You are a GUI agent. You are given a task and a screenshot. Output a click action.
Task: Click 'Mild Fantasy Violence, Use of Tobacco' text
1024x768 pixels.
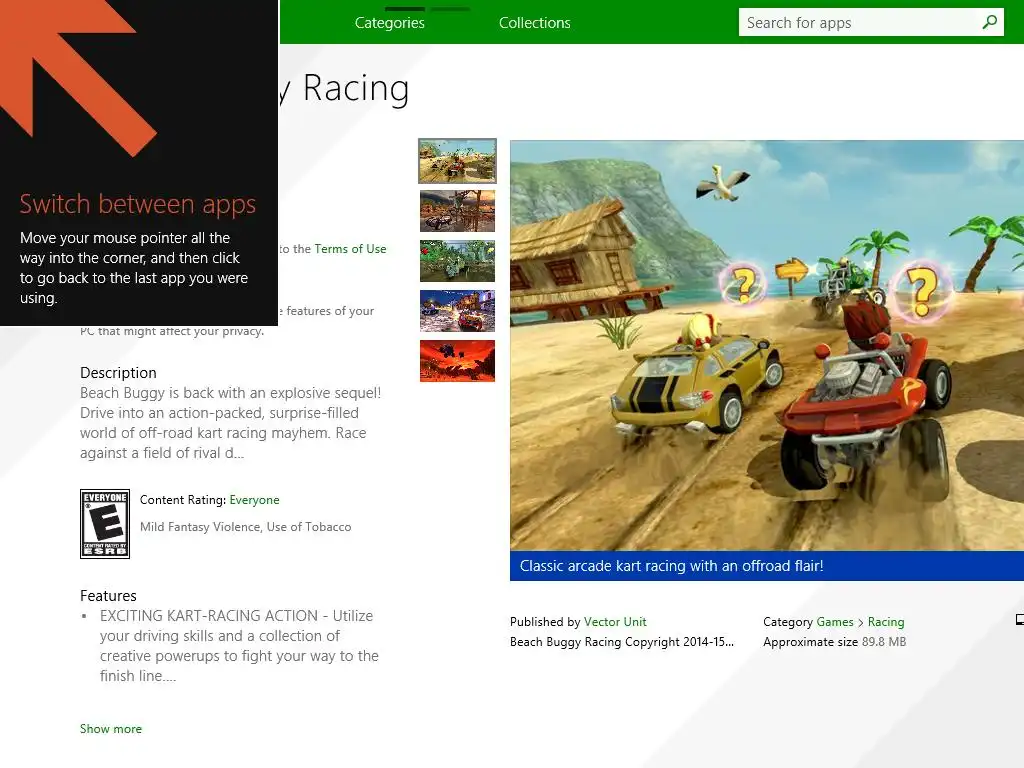pos(246,527)
